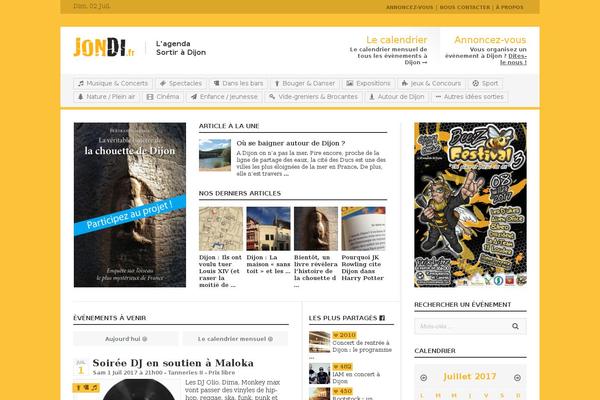
Task: Open article Où se baigner autour de Dijon
Action: coord(290,143)
